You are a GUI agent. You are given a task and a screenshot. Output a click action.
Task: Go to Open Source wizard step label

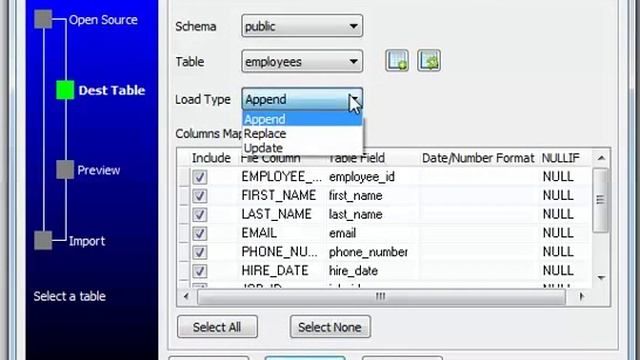pyautogui.click(x=103, y=20)
